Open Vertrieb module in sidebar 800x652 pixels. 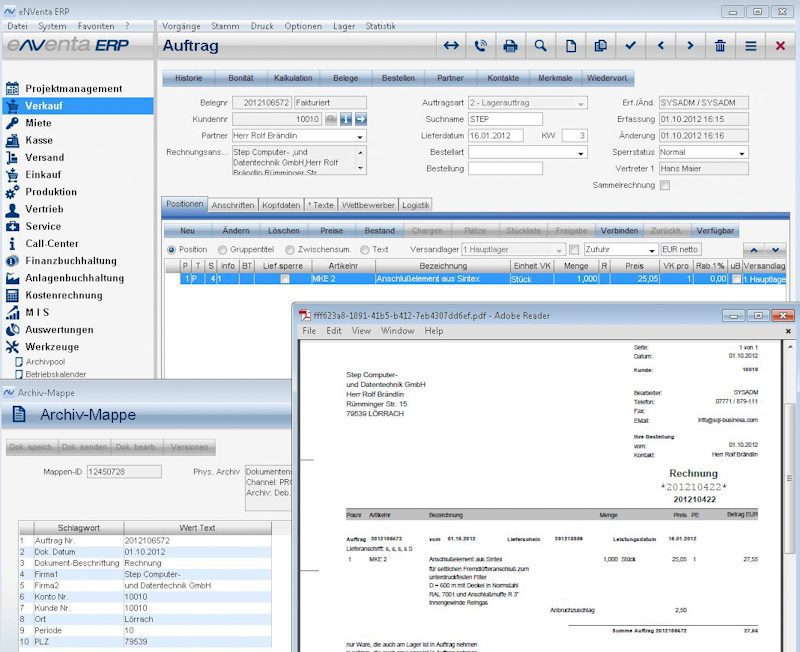(x=44, y=209)
